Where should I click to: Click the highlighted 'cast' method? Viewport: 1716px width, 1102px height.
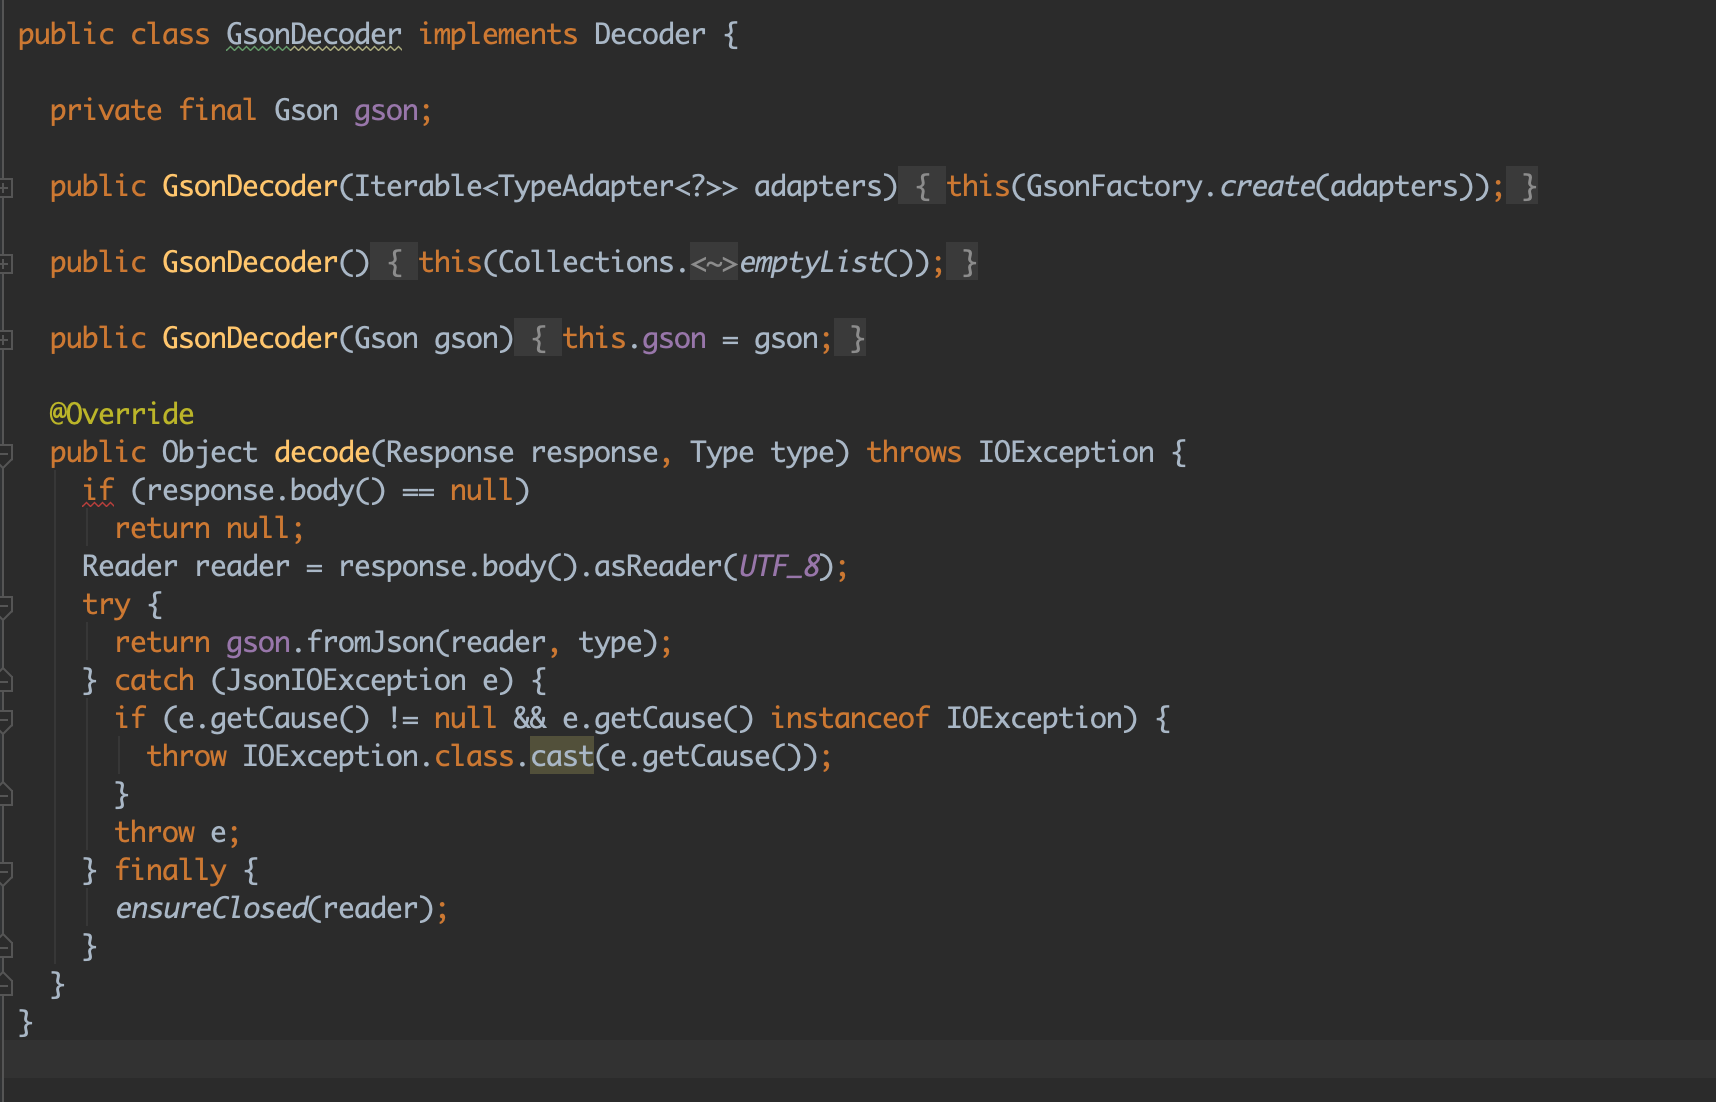click(x=562, y=757)
